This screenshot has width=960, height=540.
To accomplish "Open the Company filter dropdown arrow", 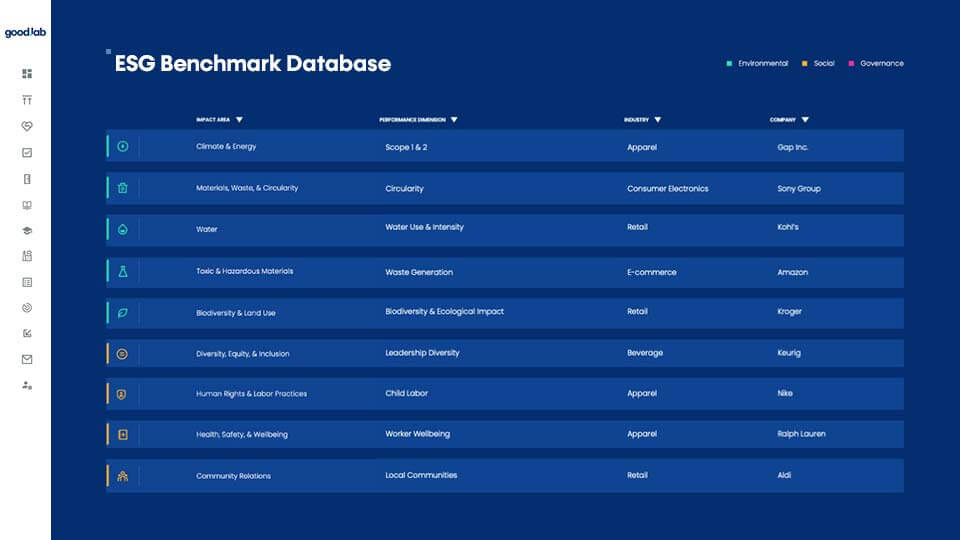I will 805,120.
